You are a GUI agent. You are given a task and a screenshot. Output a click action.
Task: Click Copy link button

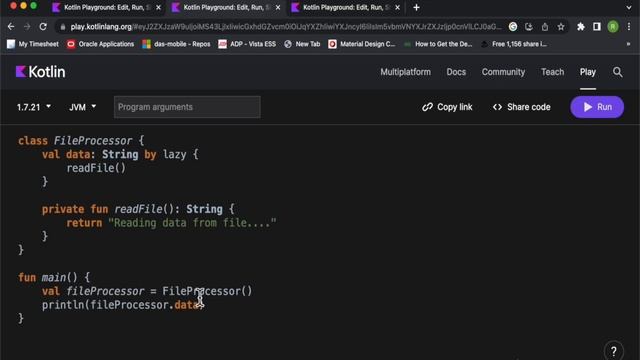[x=447, y=107]
